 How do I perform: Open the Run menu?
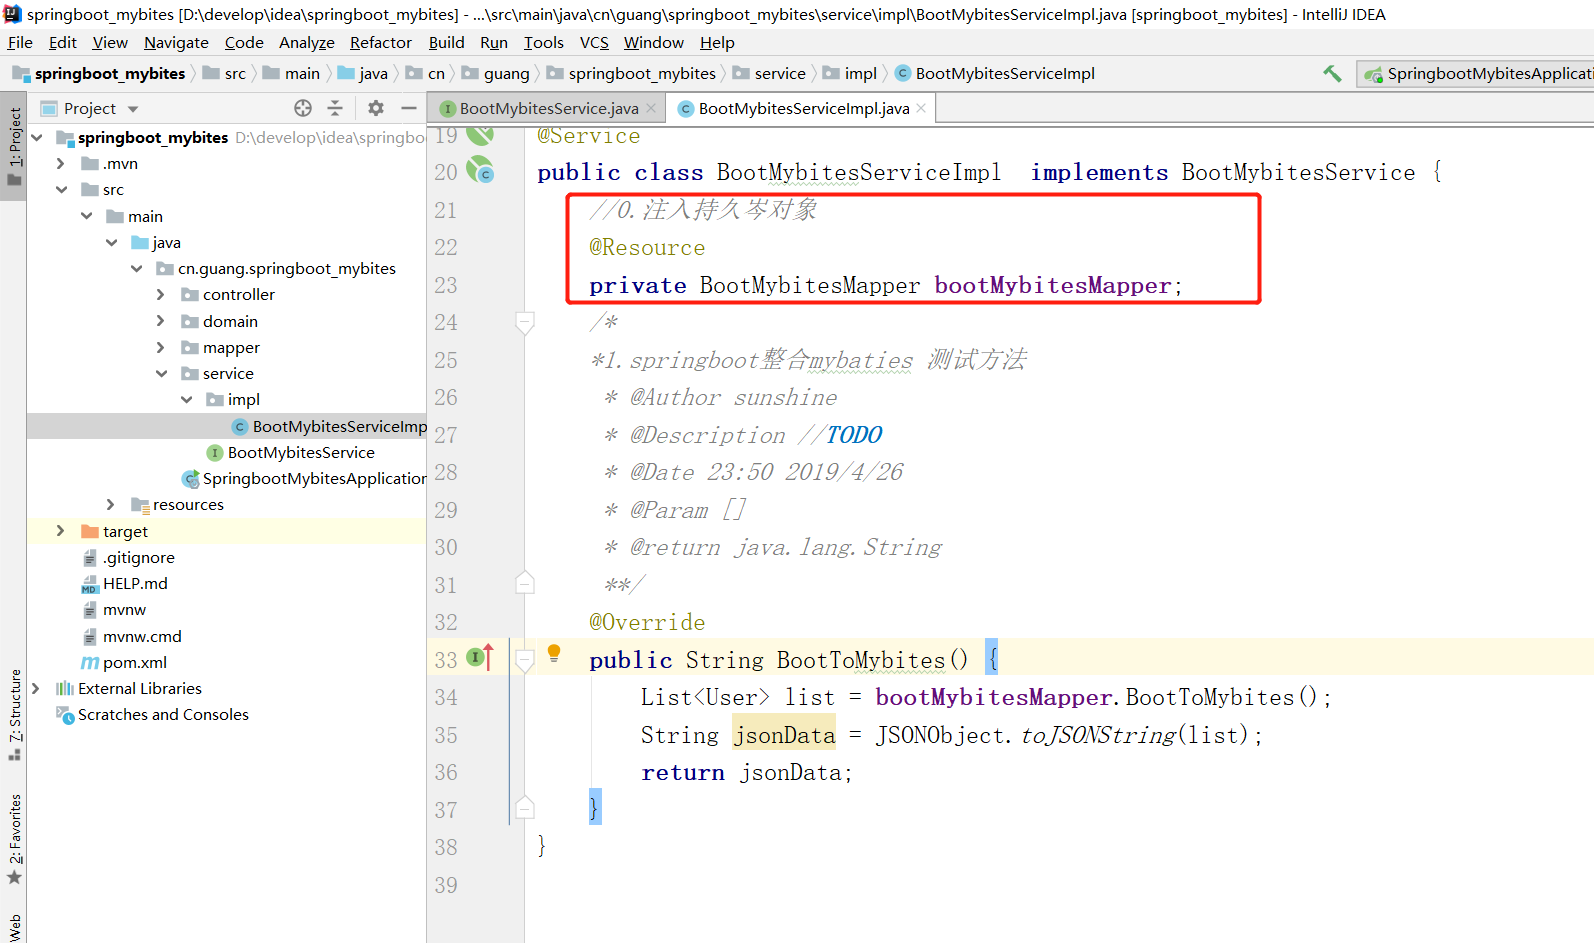pos(494,42)
